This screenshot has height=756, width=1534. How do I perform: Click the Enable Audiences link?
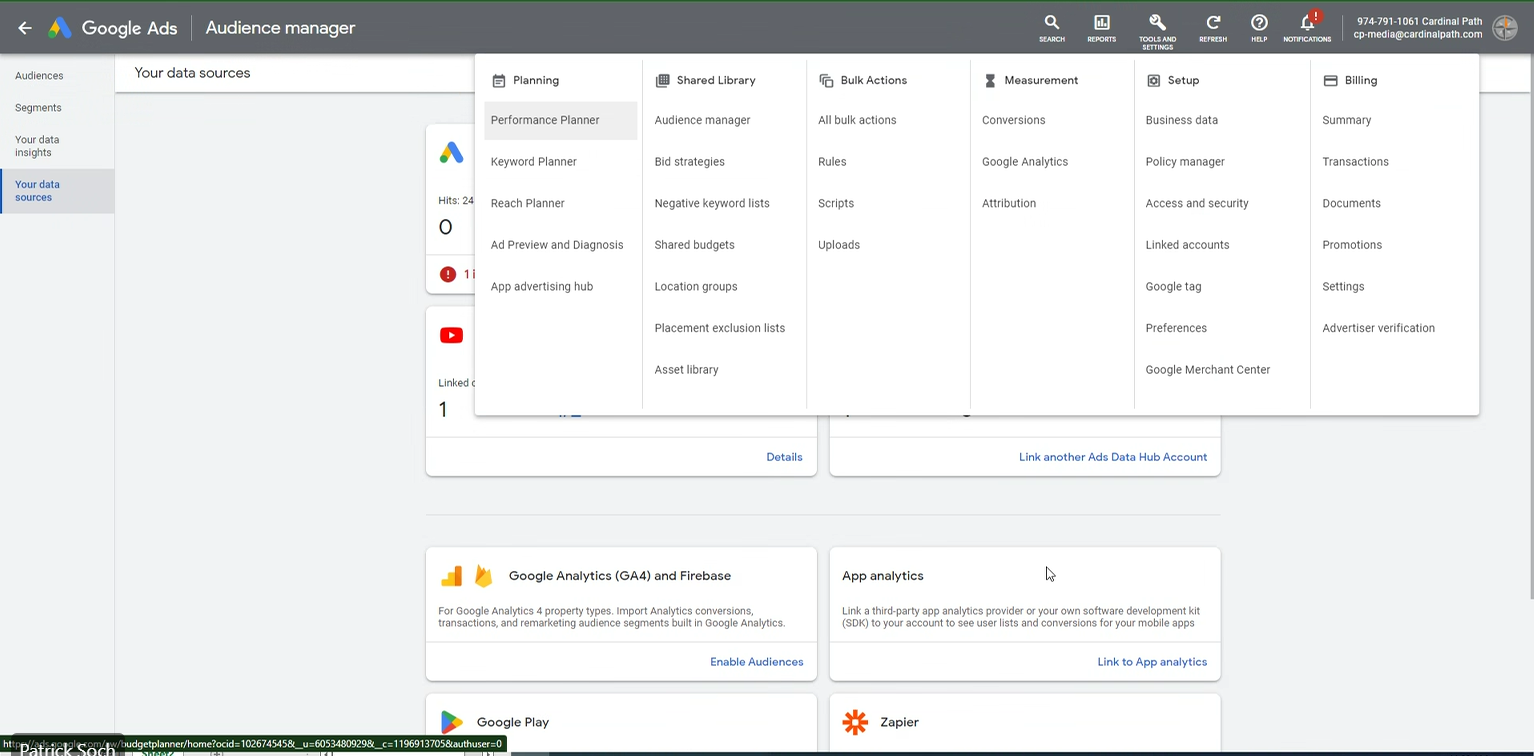(756, 662)
